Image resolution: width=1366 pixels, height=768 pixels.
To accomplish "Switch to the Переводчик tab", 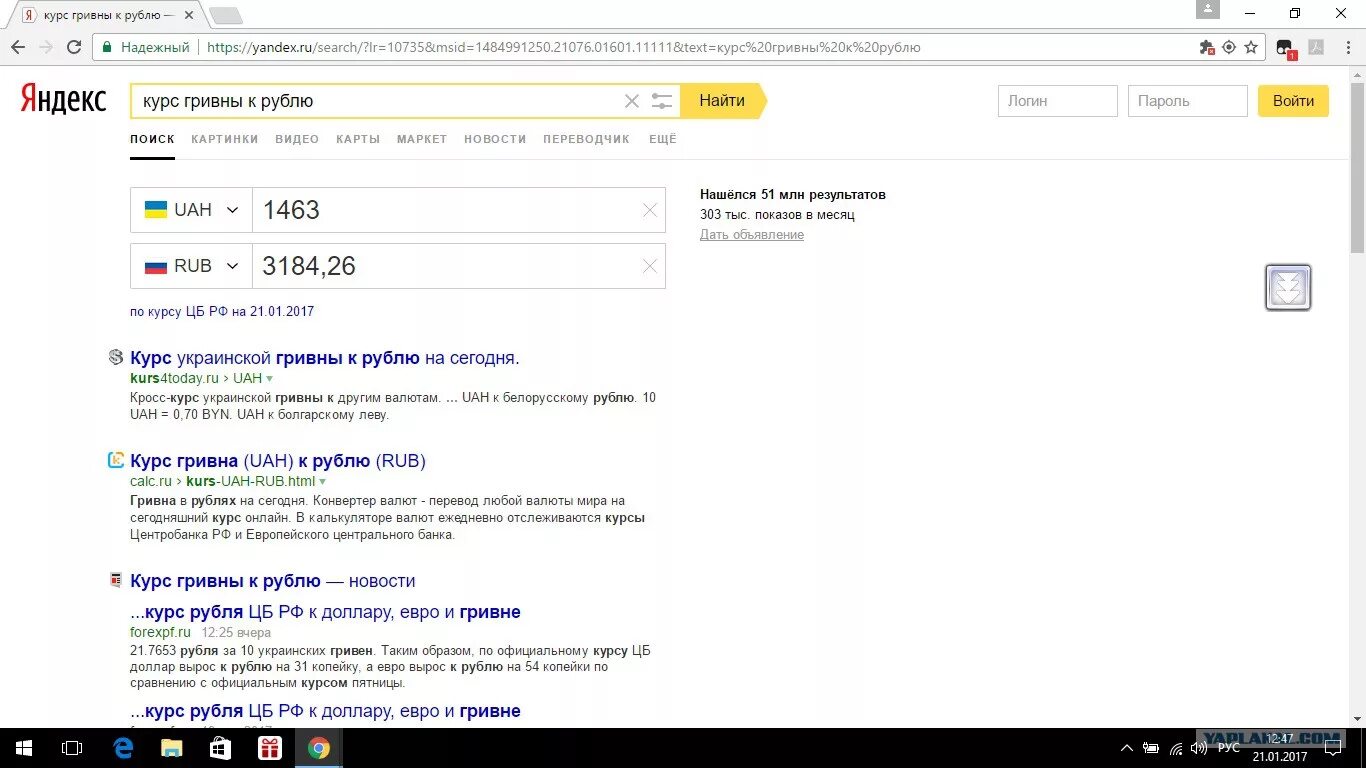I will [x=587, y=139].
